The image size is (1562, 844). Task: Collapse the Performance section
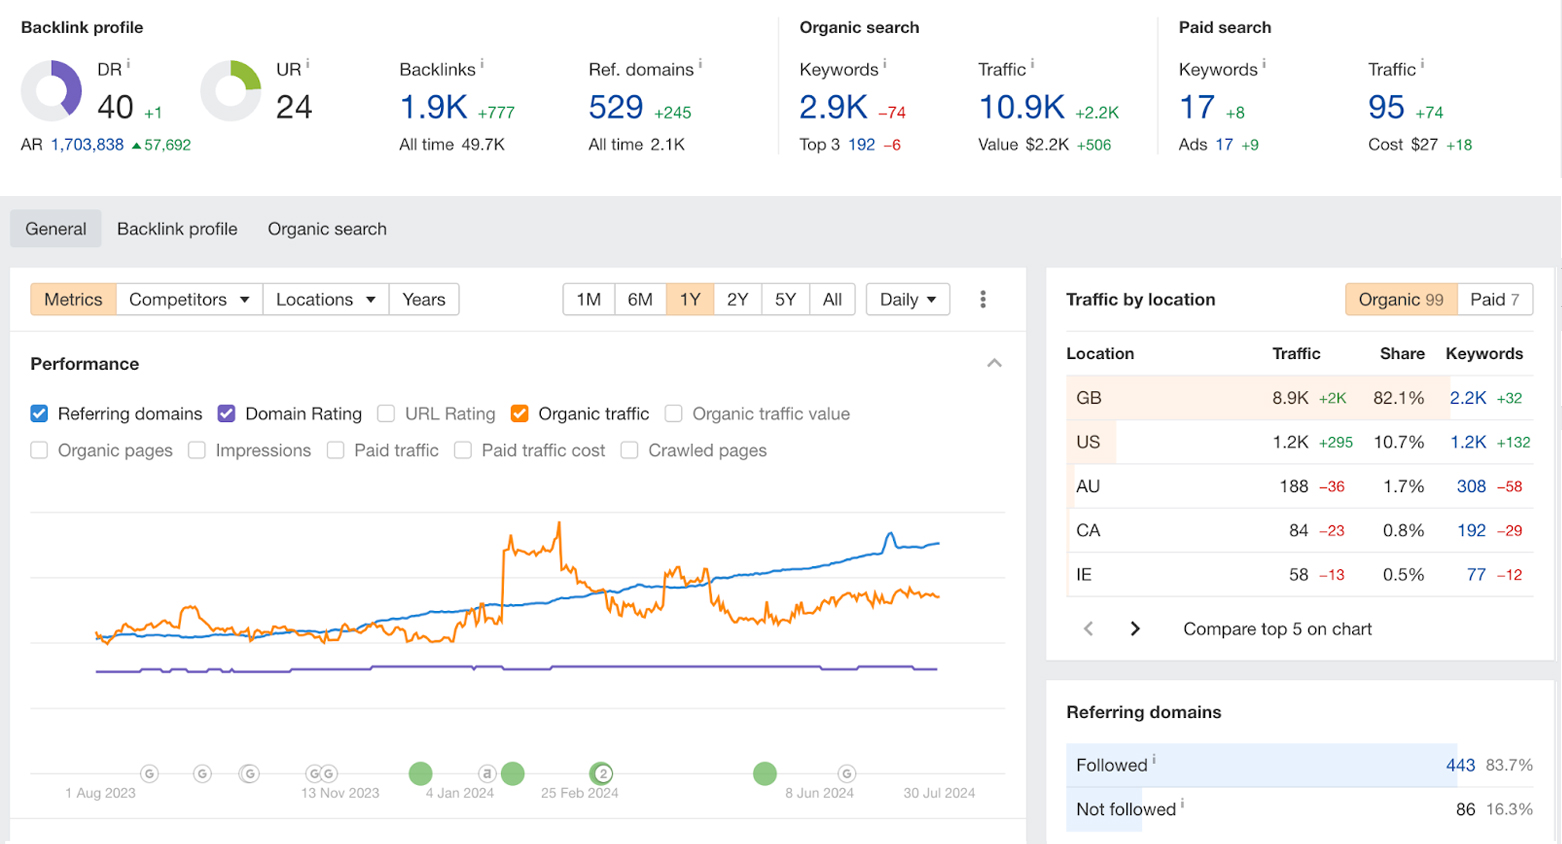click(994, 363)
